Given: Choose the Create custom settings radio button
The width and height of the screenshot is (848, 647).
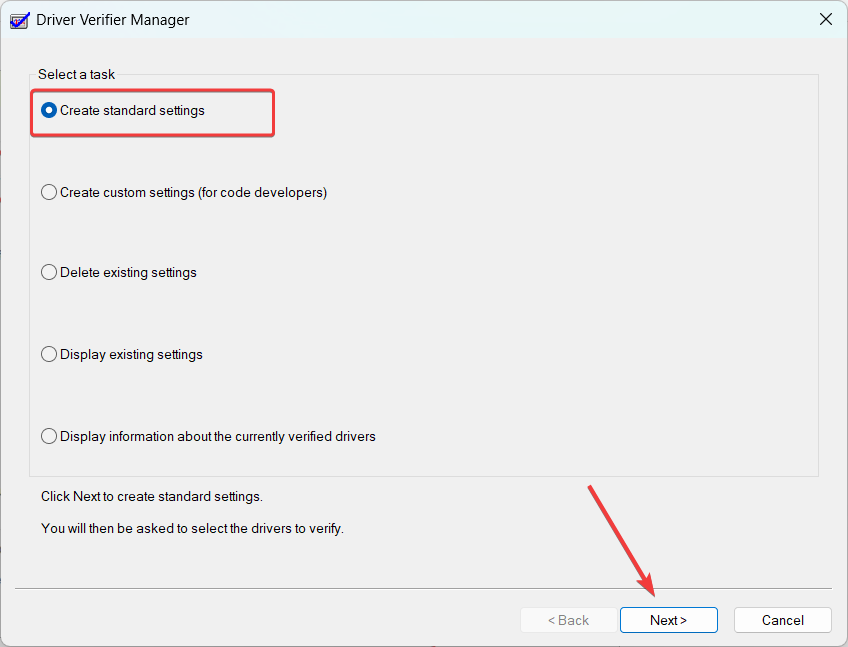Looking at the screenshot, I should coord(49,192).
